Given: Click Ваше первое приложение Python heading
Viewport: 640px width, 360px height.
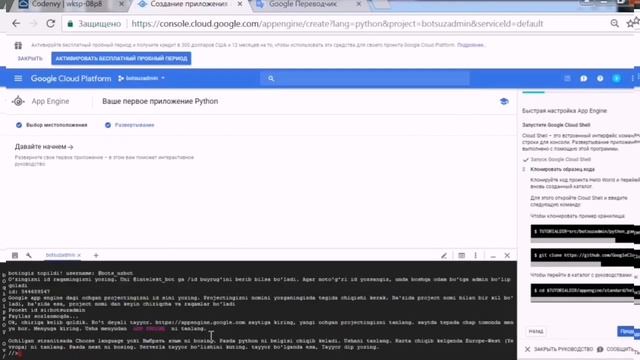Looking at the screenshot, I should coord(160,101).
